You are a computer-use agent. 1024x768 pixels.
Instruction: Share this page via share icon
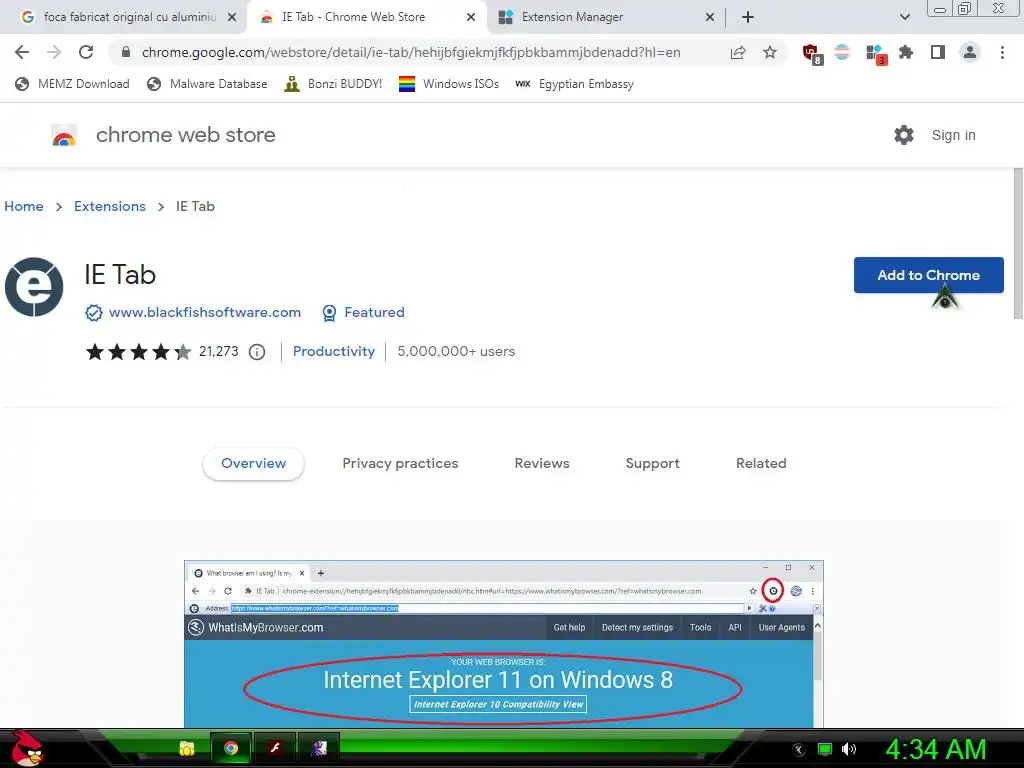click(x=738, y=52)
